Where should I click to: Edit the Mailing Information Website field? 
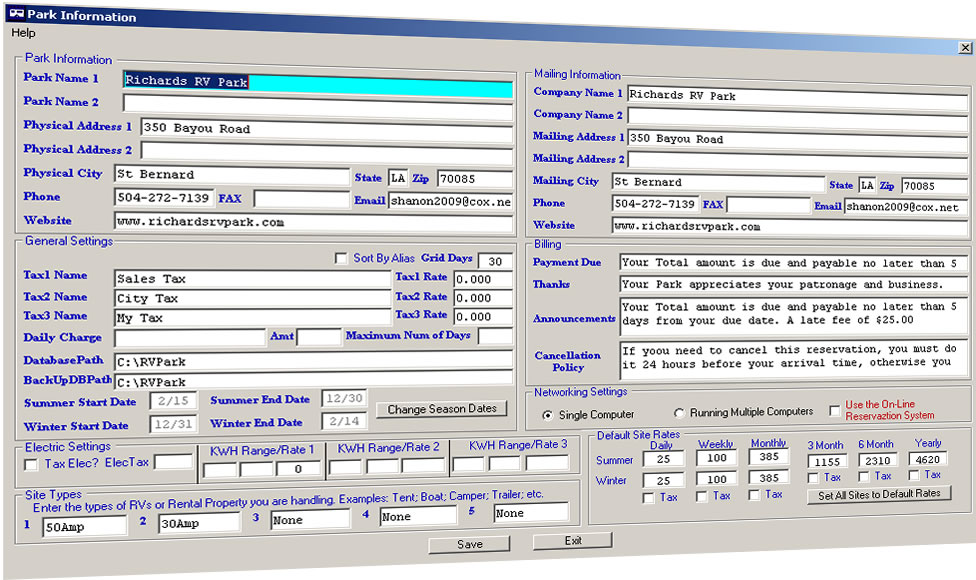(x=790, y=228)
